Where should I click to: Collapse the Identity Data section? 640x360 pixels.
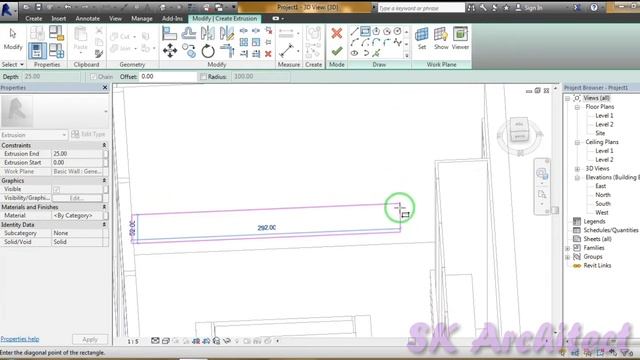[104, 224]
